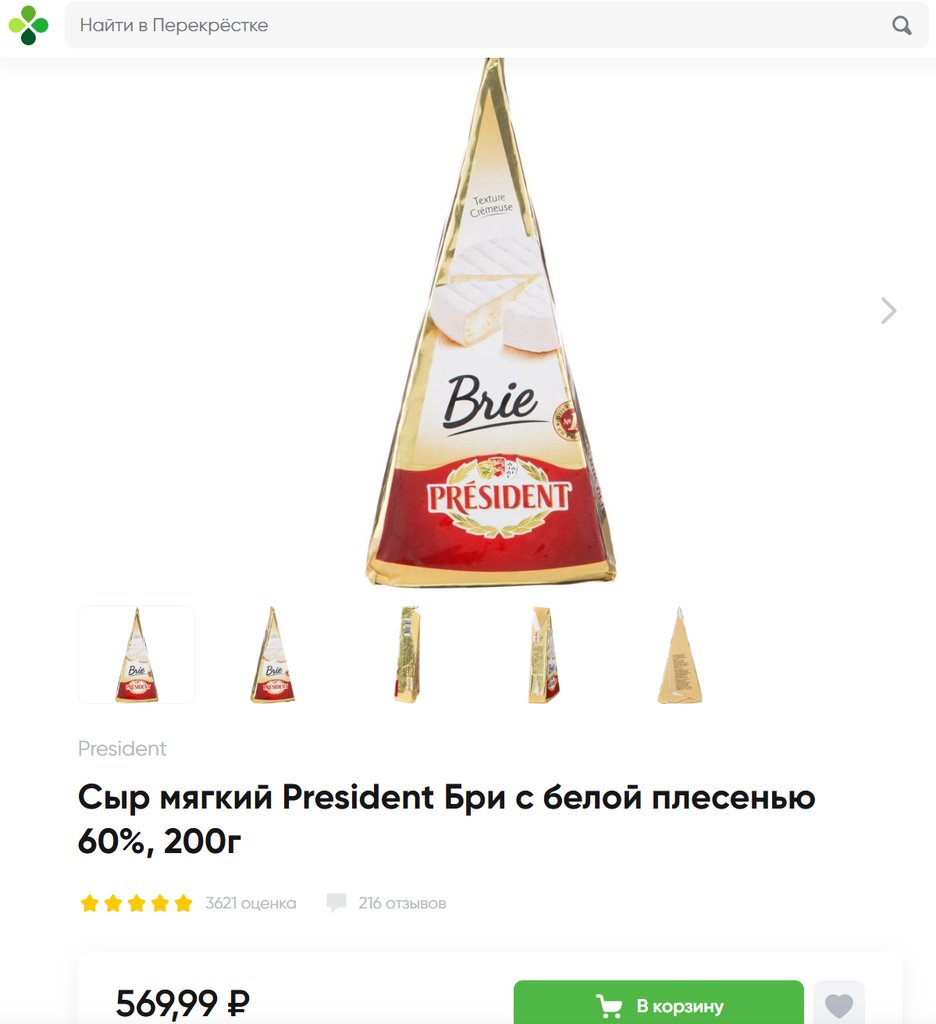936x1024 pixels.
Task: Select the third side-view package thumbnail
Action: click(x=408, y=654)
